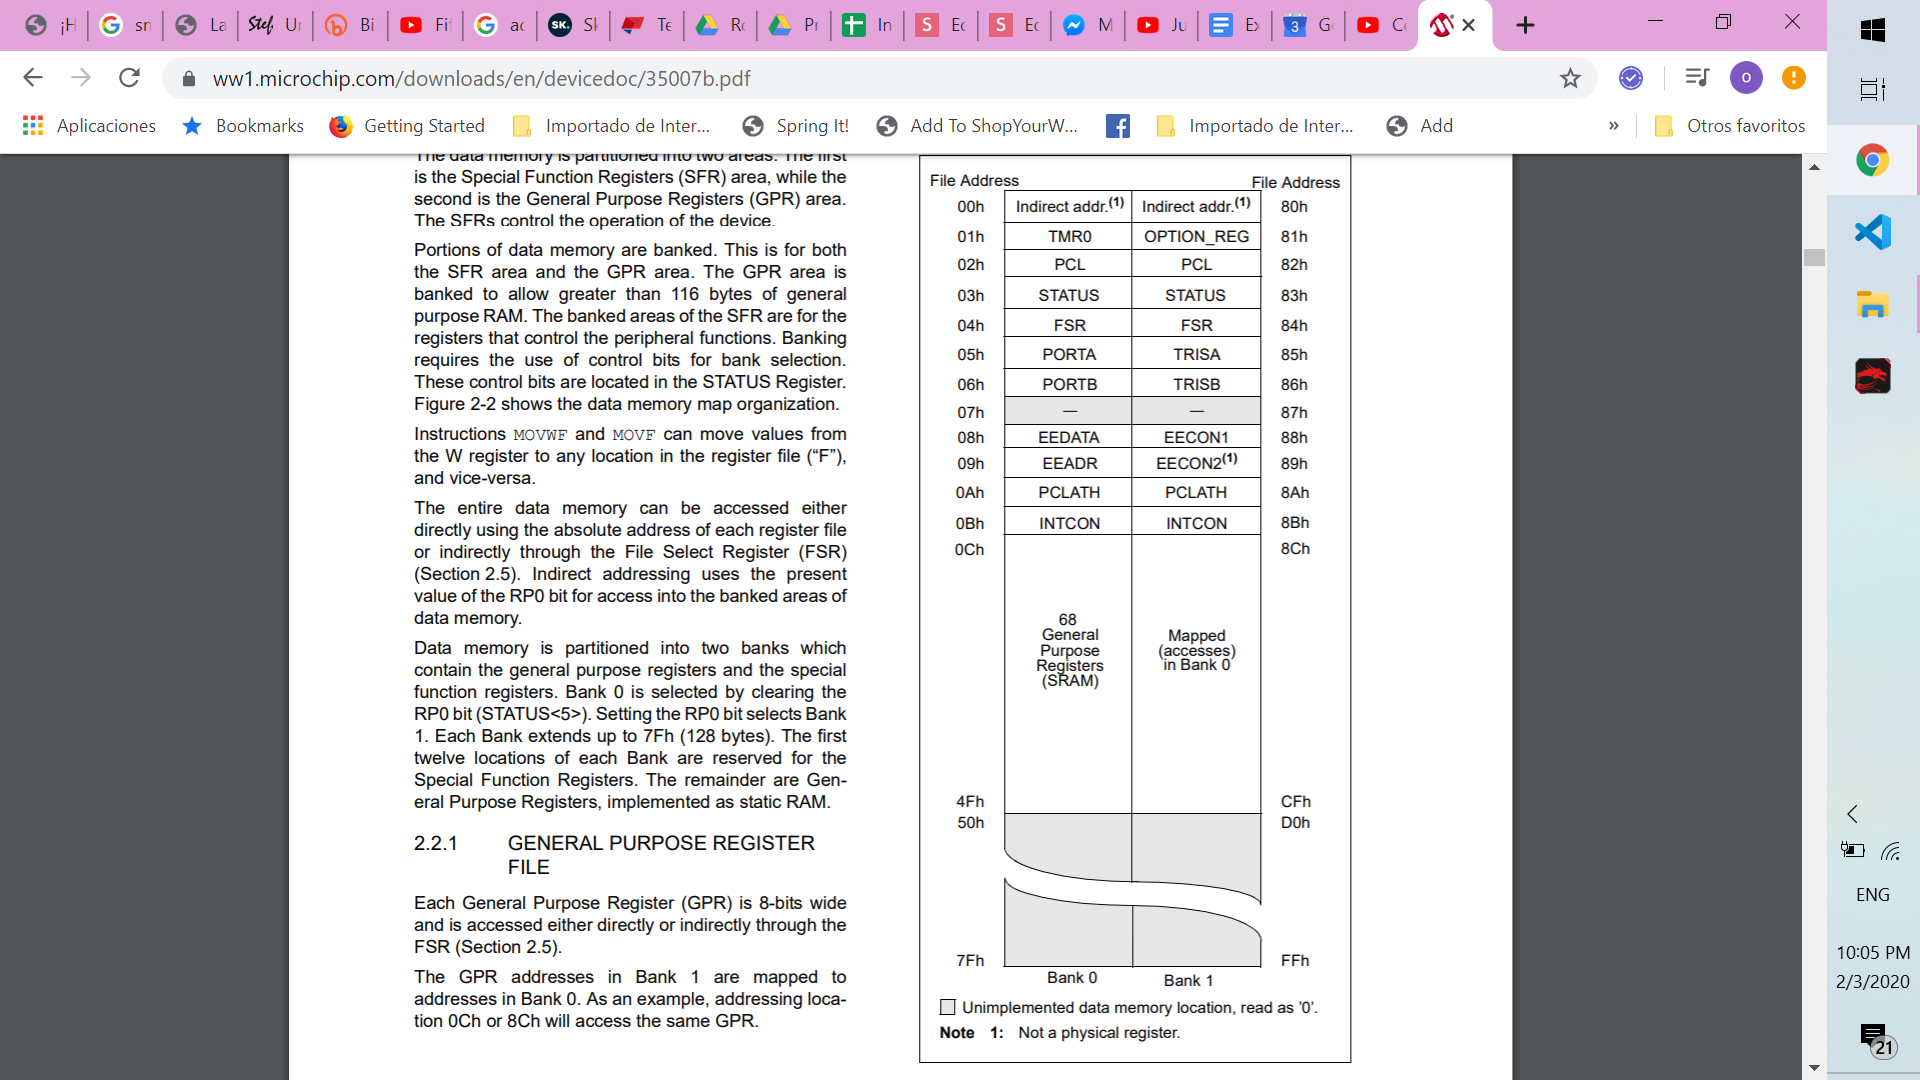Click the vertical scrollbar thumb
The width and height of the screenshot is (1920, 1080).
click(1814, 257)
